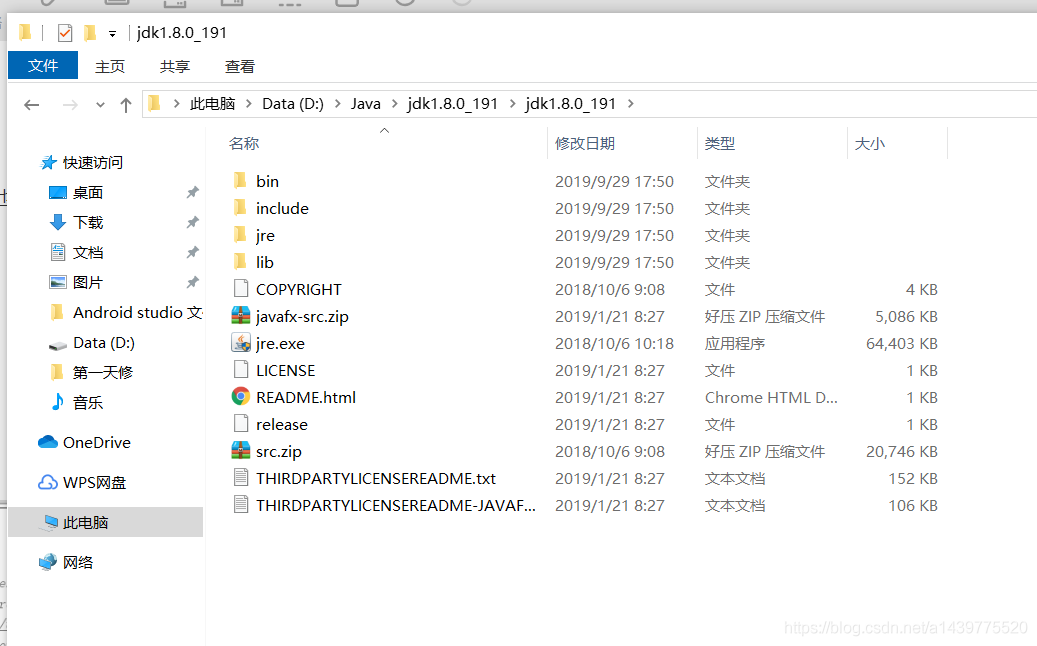Click first jdk1.8.0_191 breadcrumb segment
Screen dimensions: 1037x646
click(452, 104)
